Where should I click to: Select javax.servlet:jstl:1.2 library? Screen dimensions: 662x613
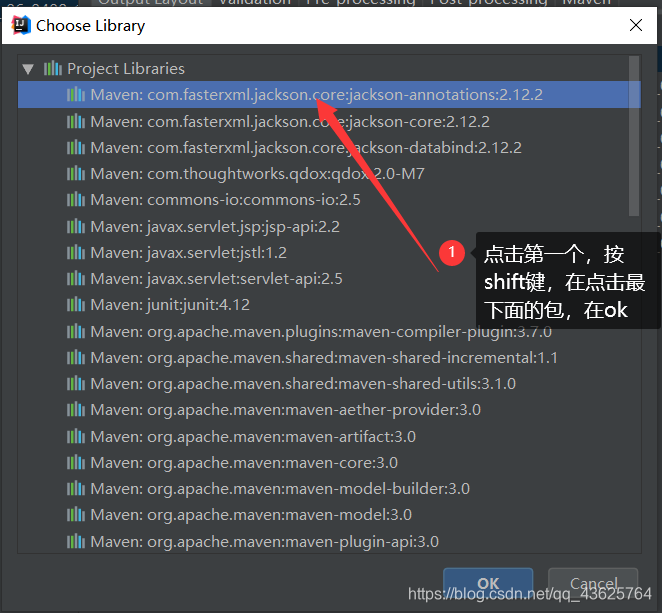tap(188, 253)
